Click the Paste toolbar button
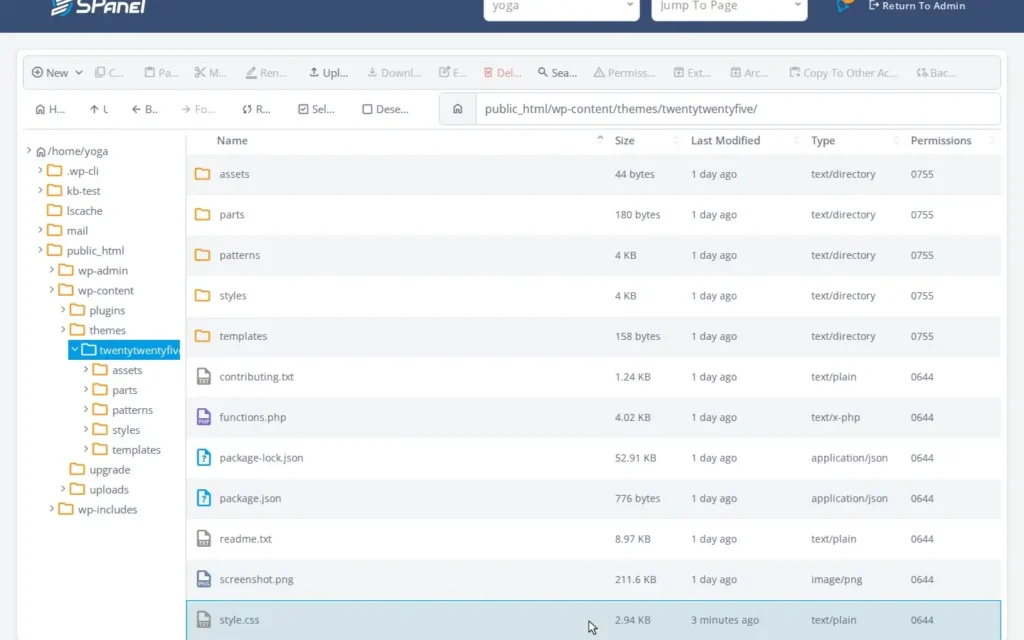Viewport: 1024px width, 640px height. click(x=161, y=72)
